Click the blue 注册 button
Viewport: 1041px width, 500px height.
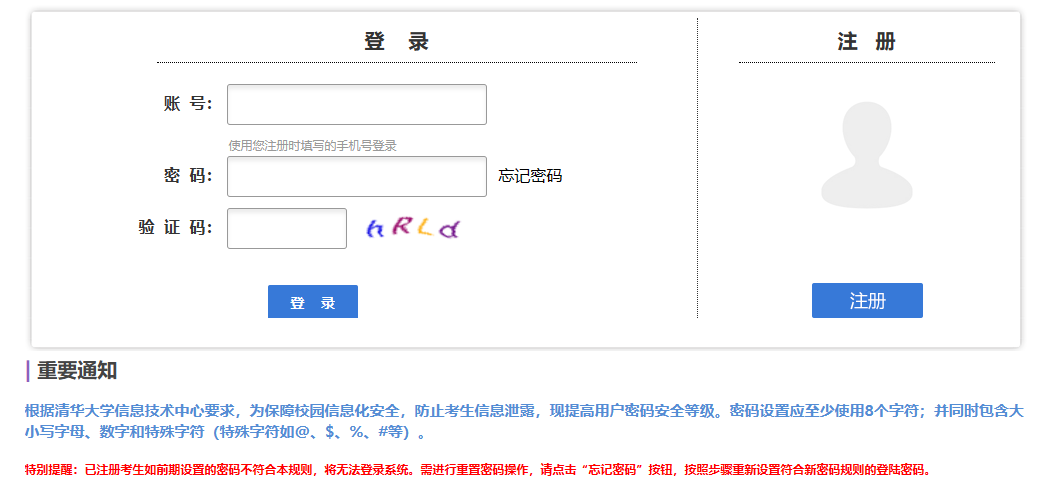(867, 301)
